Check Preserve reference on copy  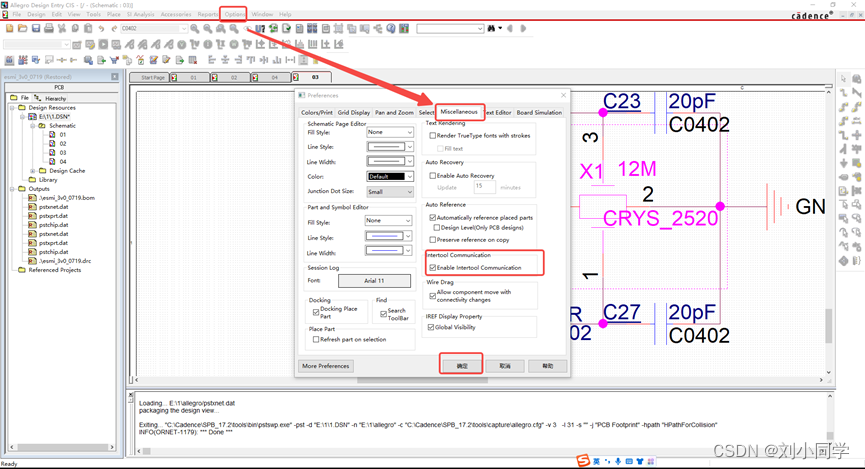[432, 240]
